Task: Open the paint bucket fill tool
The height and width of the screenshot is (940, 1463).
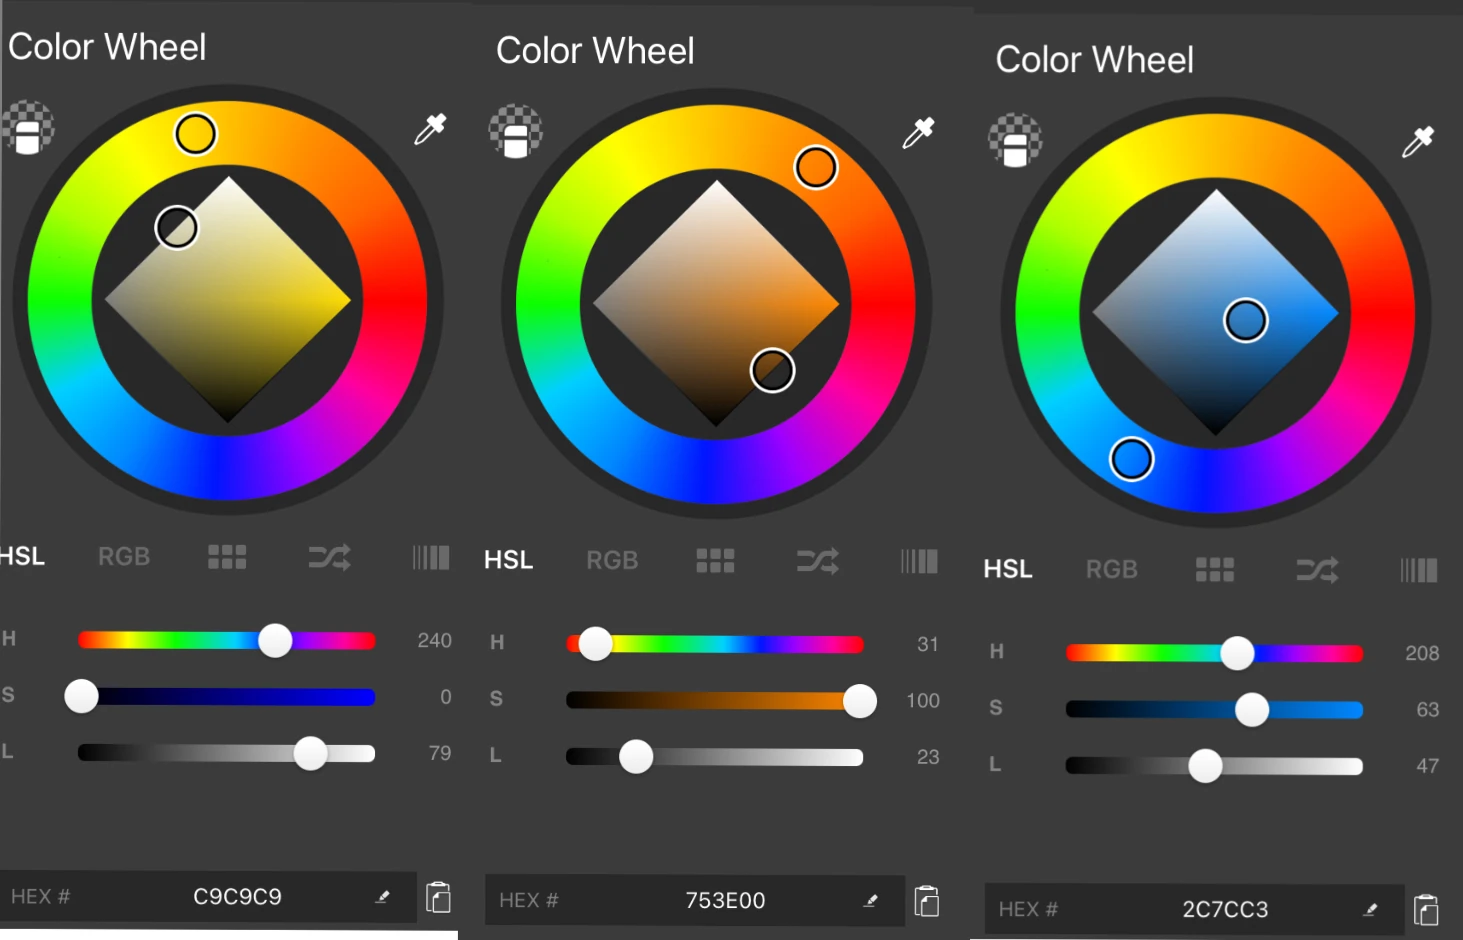Action: click(x=27, y=130)
